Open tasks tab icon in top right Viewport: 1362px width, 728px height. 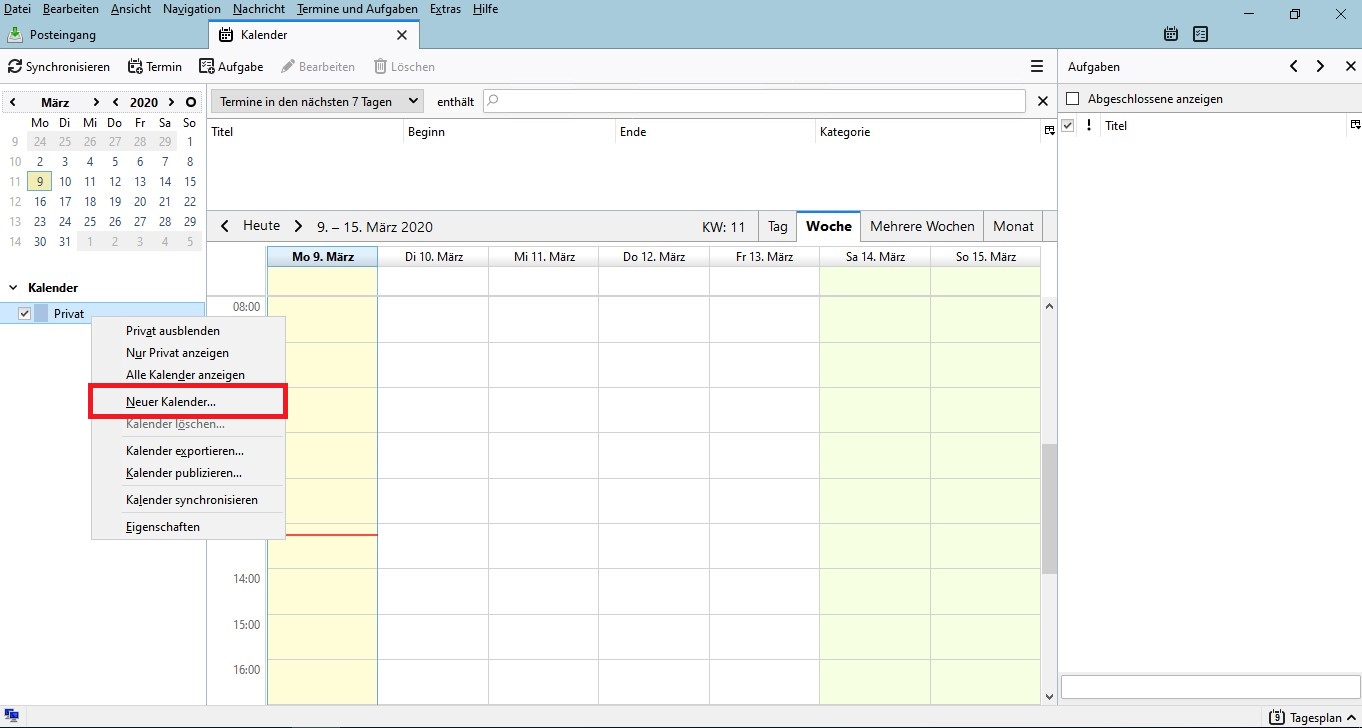[1200, 34]
